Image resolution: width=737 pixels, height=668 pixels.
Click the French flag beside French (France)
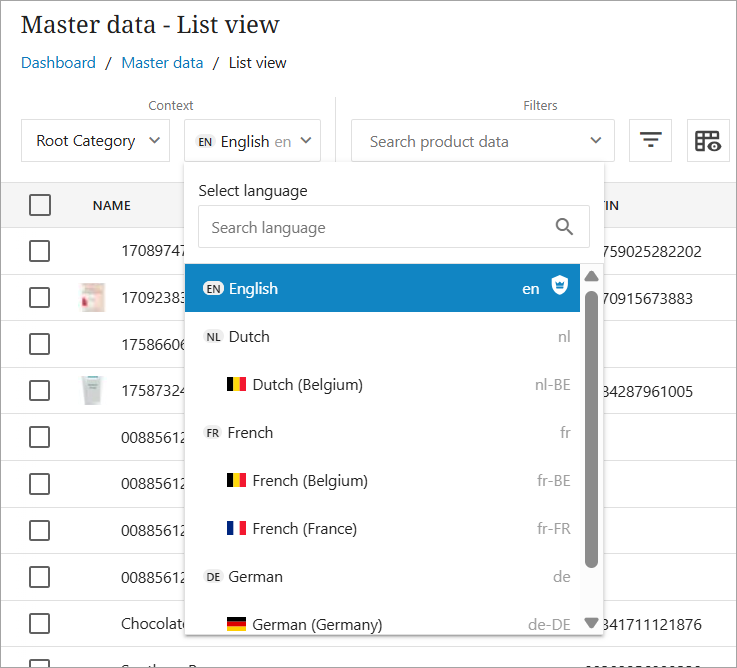tap(236, 529)
